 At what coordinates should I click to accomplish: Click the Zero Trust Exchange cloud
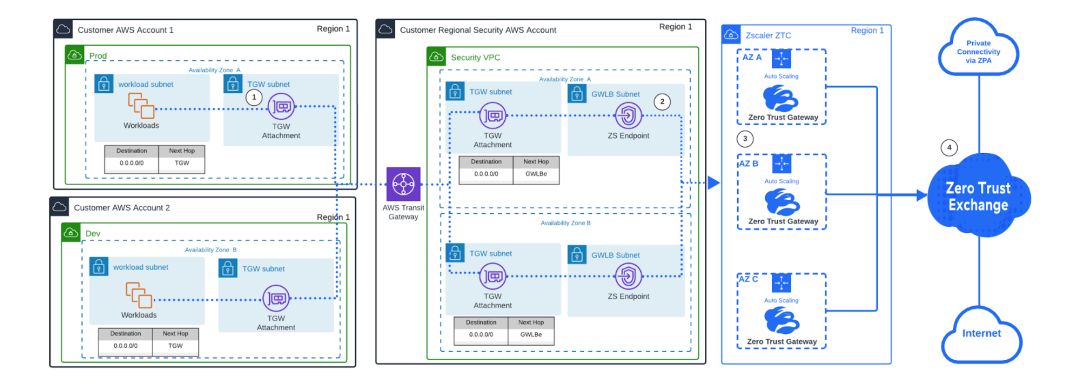978,197
